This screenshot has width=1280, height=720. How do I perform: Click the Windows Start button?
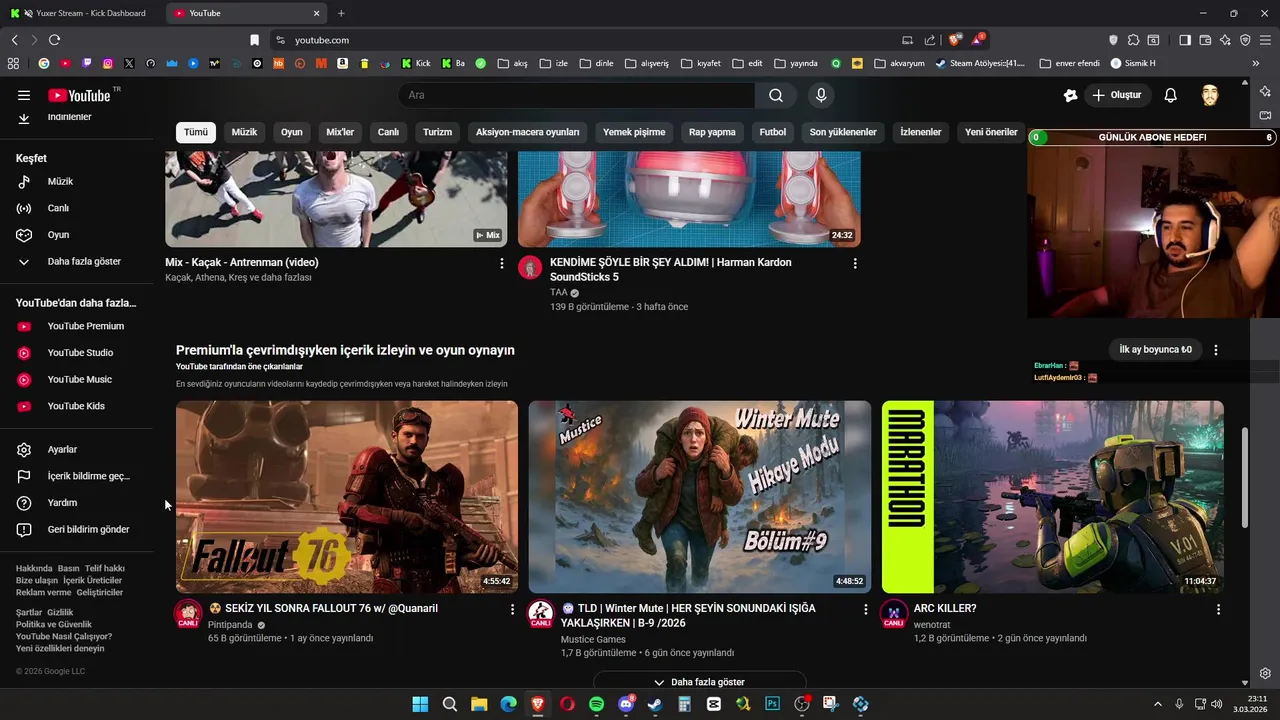[420, 704]
